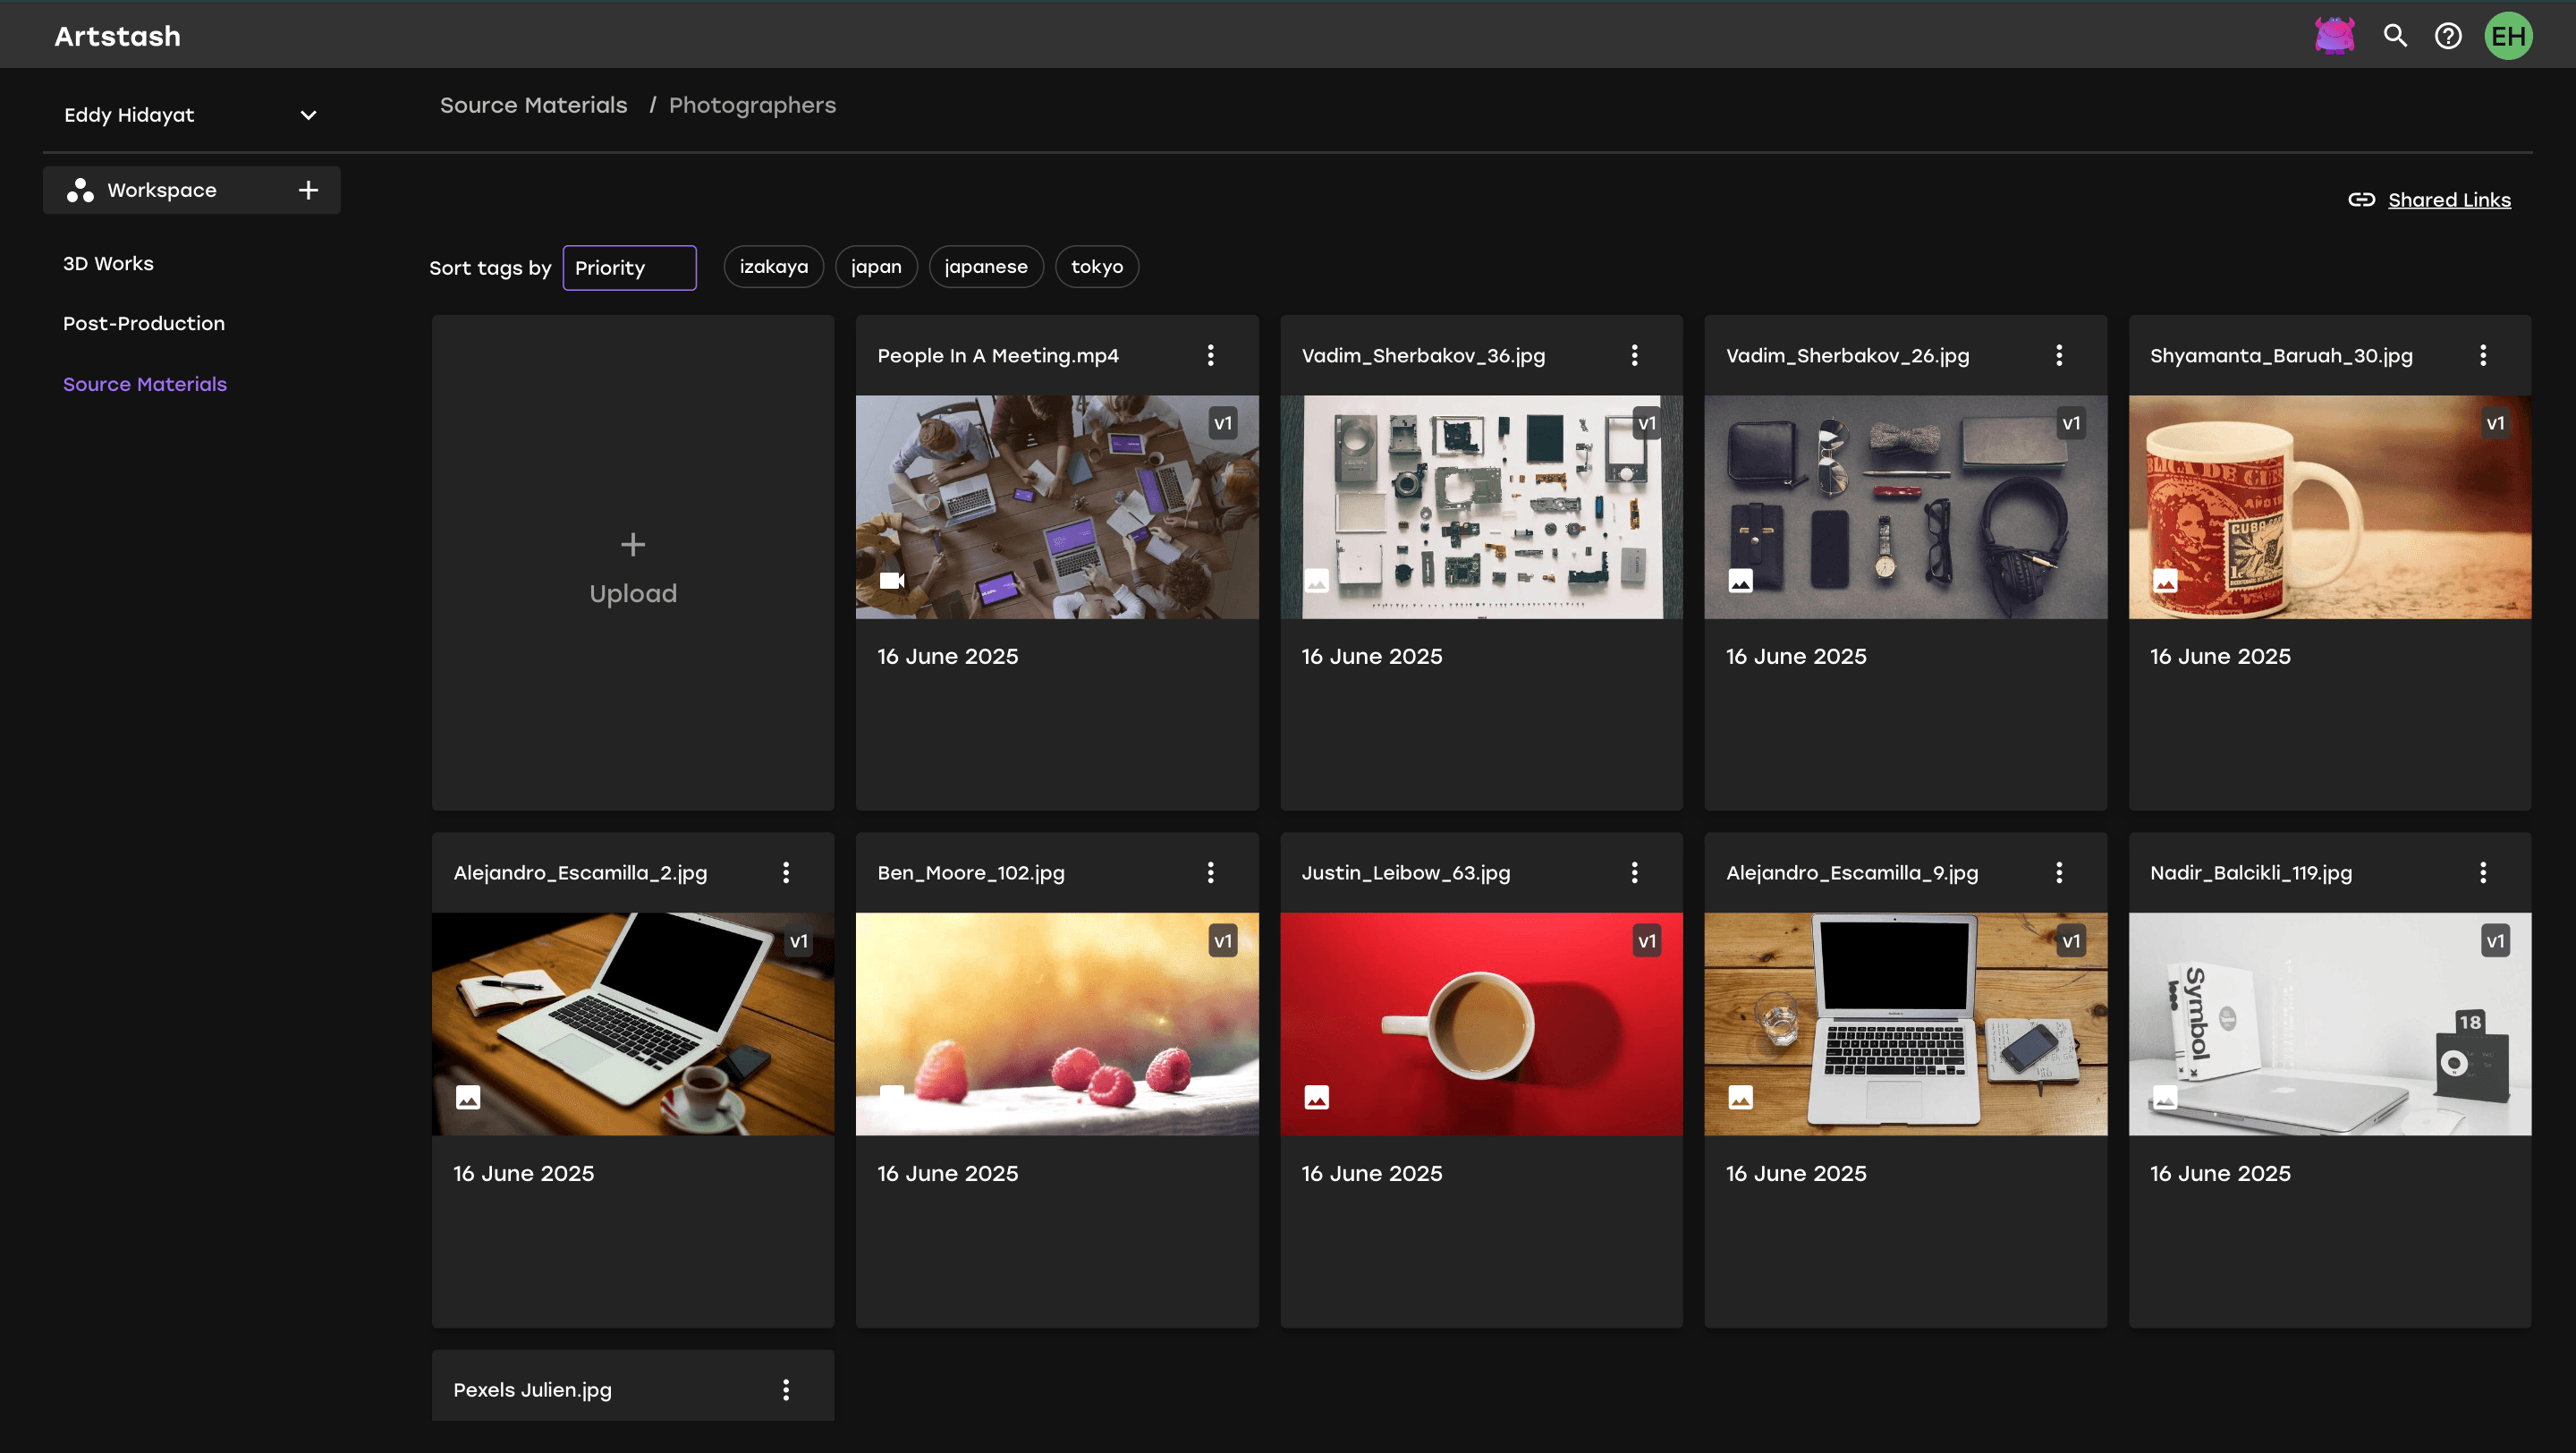2576x1453 pixels.
Task: Open the pink monster mascot icon
Action: (2334, 36)
